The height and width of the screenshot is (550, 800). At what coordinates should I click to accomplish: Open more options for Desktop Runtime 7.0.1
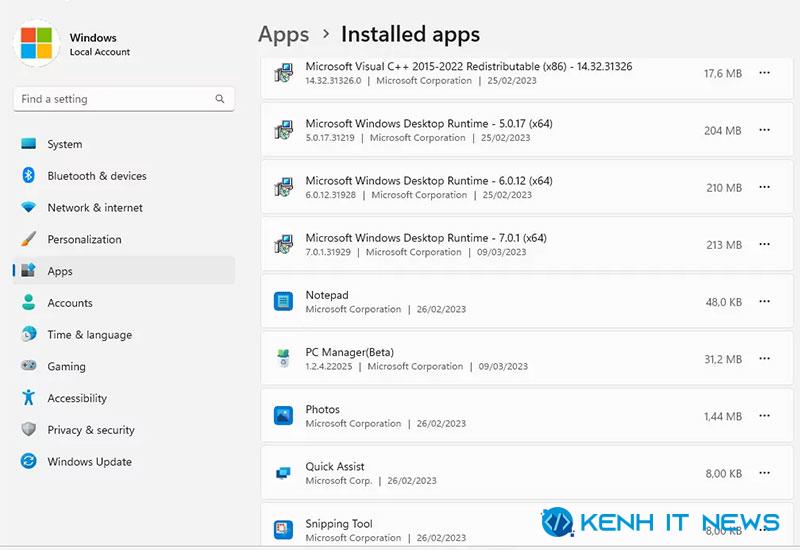coord(764,244)
